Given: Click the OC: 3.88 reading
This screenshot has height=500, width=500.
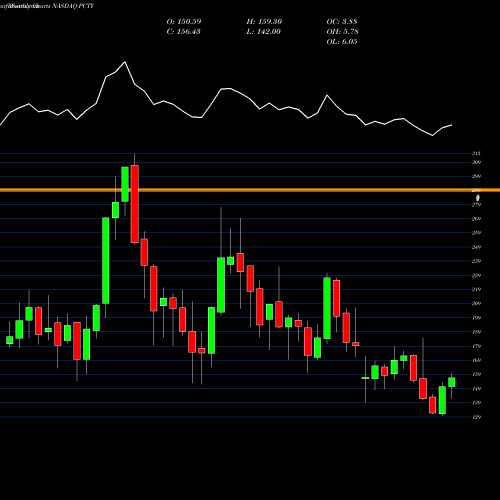Looking at the screenshot, I should pyautogui.click(x=342, y=22).
